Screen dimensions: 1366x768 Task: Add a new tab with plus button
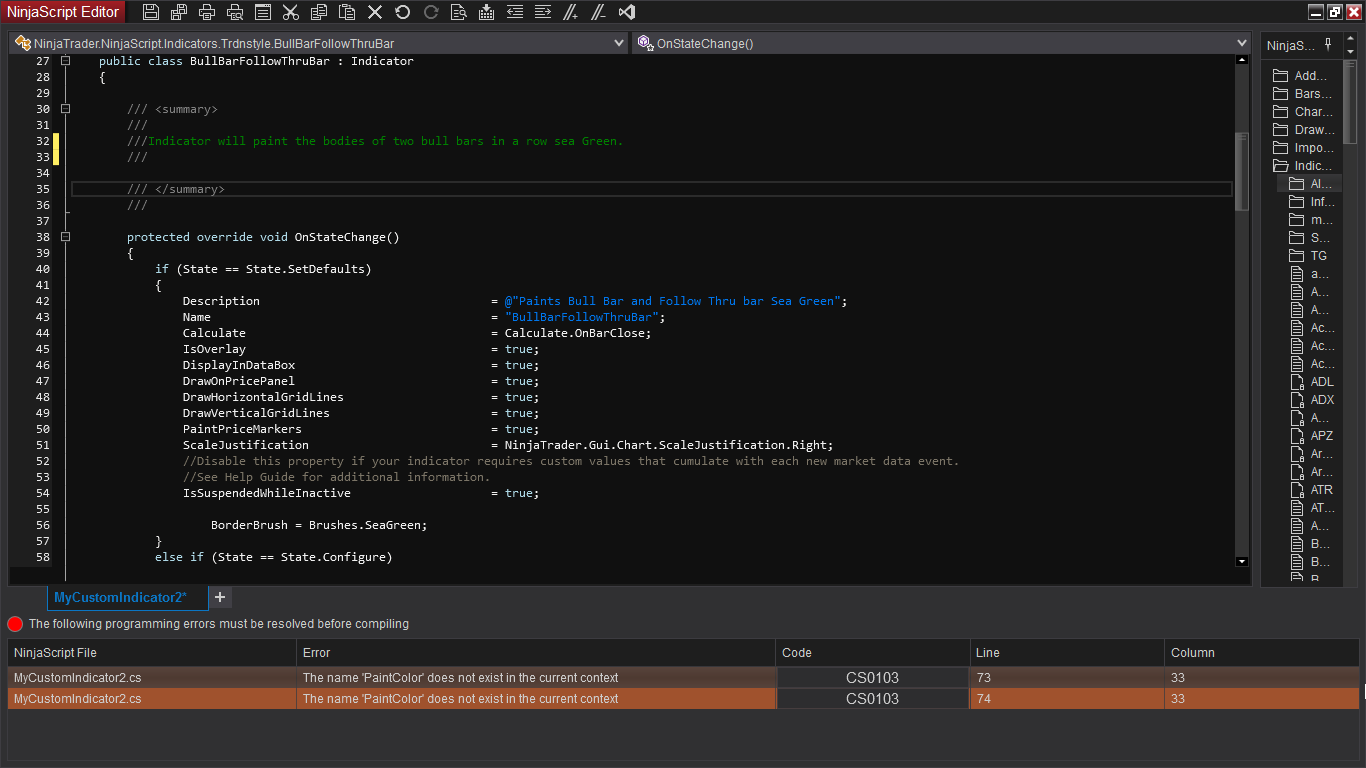pos(220,598)
